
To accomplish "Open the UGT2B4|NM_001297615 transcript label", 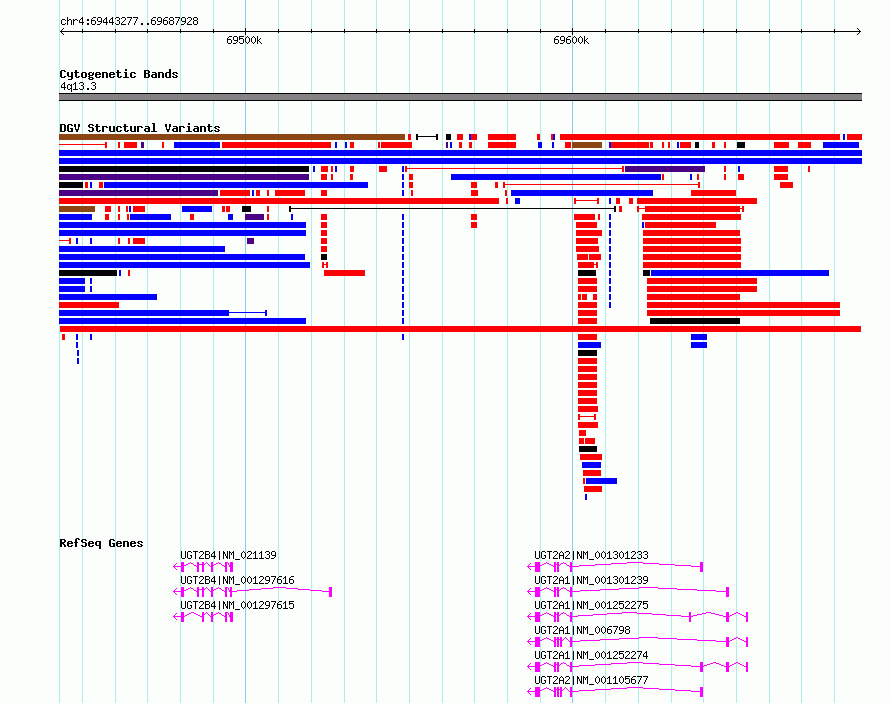I will [x=237, y=605].
